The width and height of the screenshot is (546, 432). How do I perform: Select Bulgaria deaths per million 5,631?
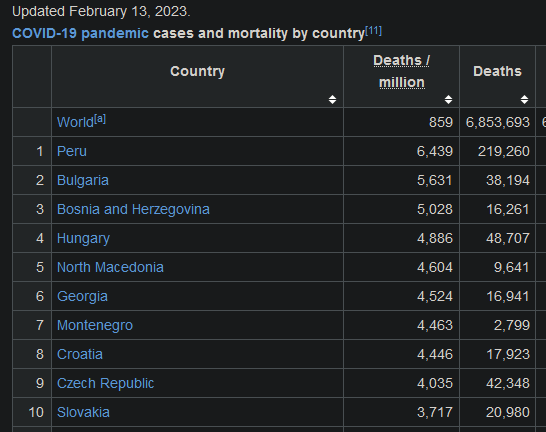point(435,180)
